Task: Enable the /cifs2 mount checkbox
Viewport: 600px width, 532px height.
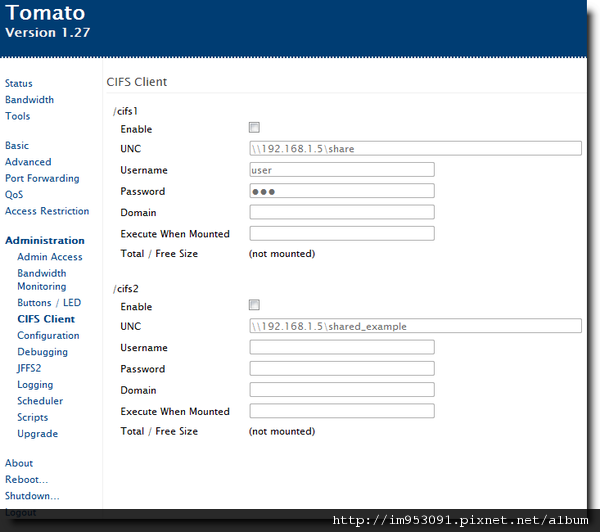Action: tap(254, 305)
